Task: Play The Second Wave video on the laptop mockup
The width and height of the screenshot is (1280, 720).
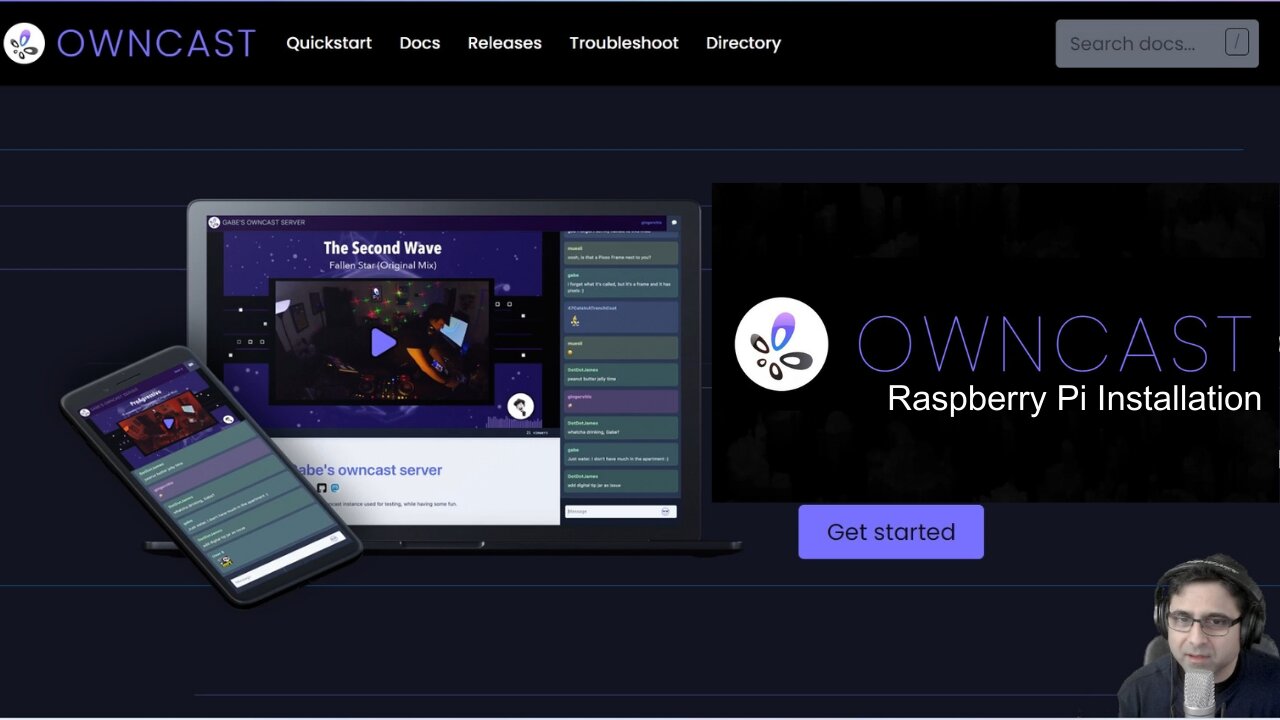Action: [x=383, y=343]
